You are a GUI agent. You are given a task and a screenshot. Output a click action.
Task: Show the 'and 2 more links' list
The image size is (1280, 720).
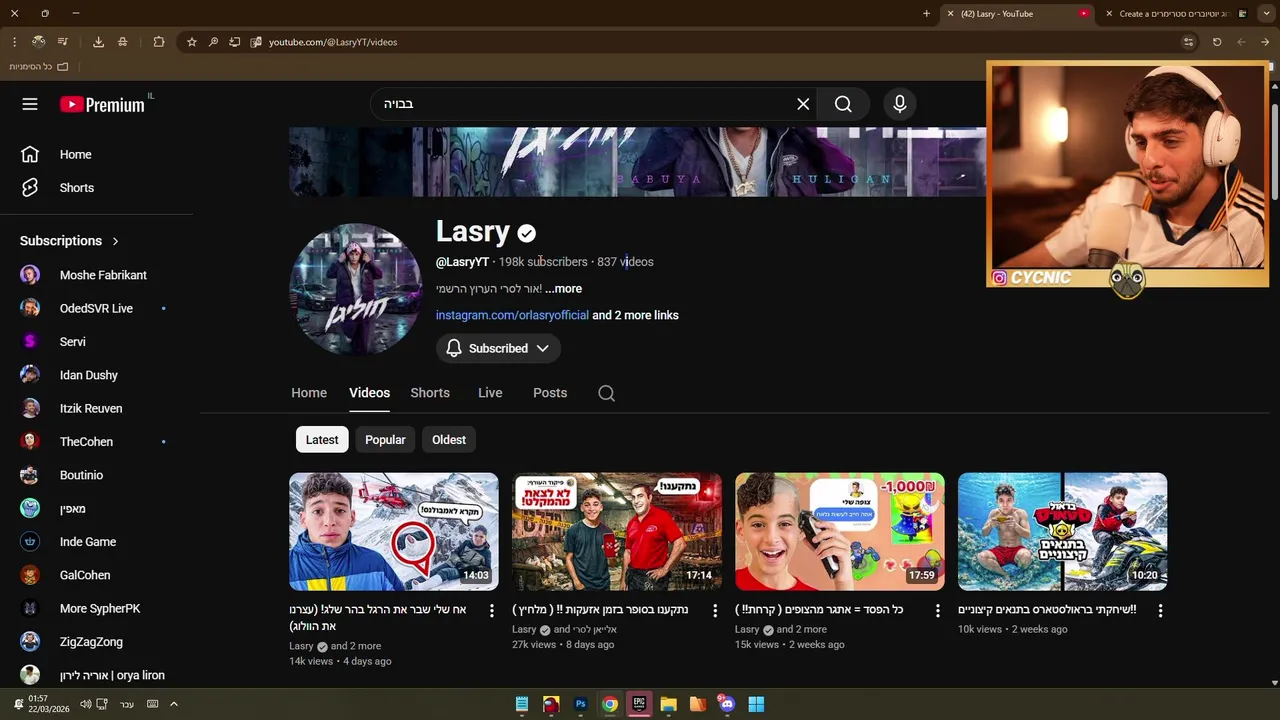pyautogui.click(x=635, y=315)
